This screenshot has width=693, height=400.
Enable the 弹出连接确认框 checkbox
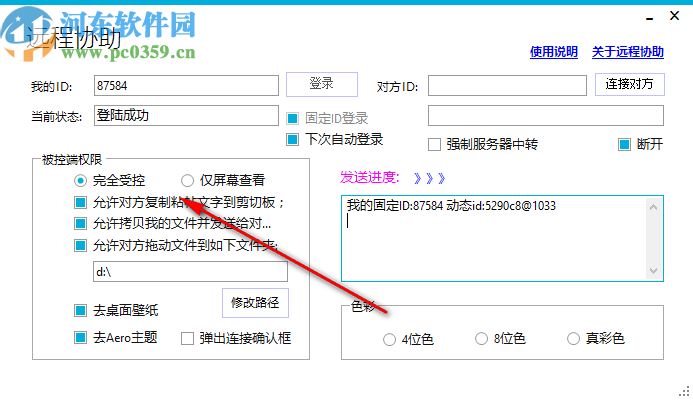coord(187,339)
